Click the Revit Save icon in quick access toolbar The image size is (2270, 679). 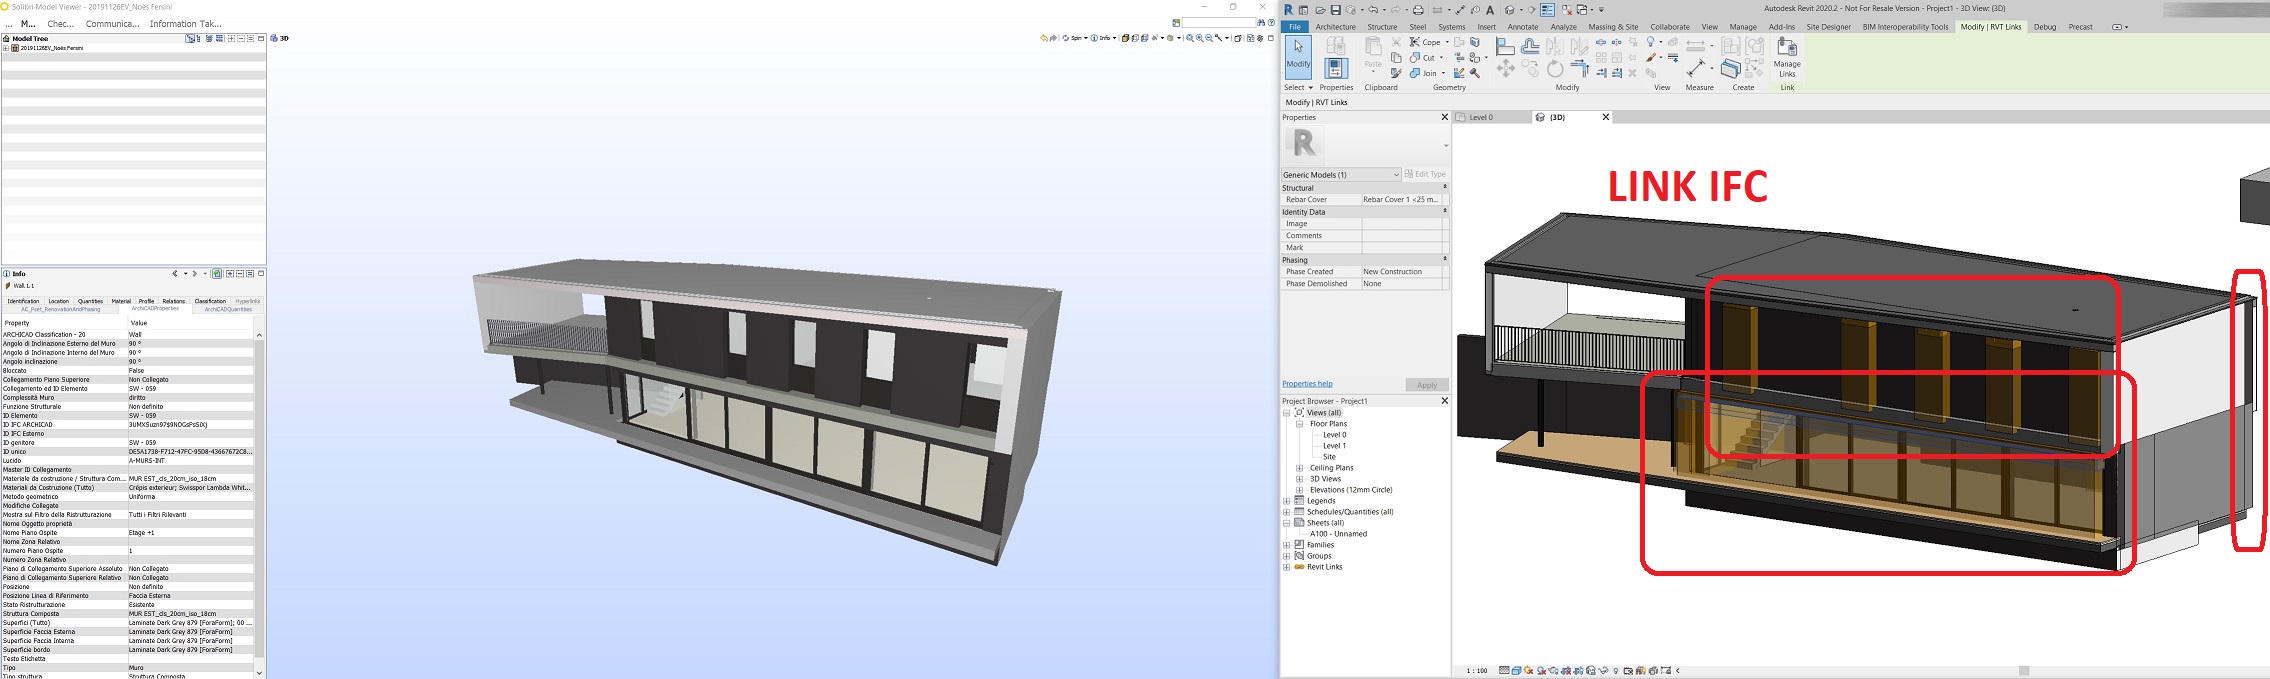(x=1336, y=10)
